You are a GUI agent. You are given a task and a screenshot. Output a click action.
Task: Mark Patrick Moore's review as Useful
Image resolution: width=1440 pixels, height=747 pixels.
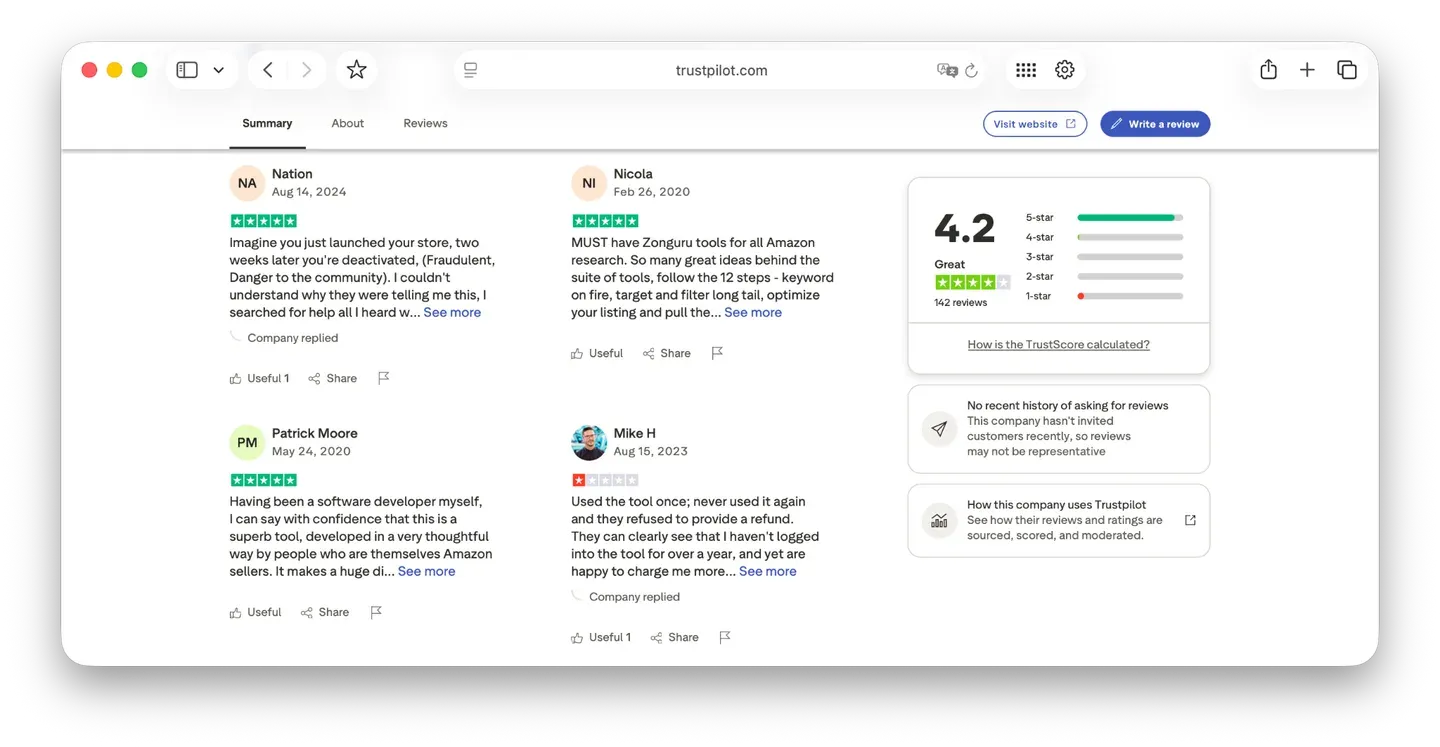point(255,612)
